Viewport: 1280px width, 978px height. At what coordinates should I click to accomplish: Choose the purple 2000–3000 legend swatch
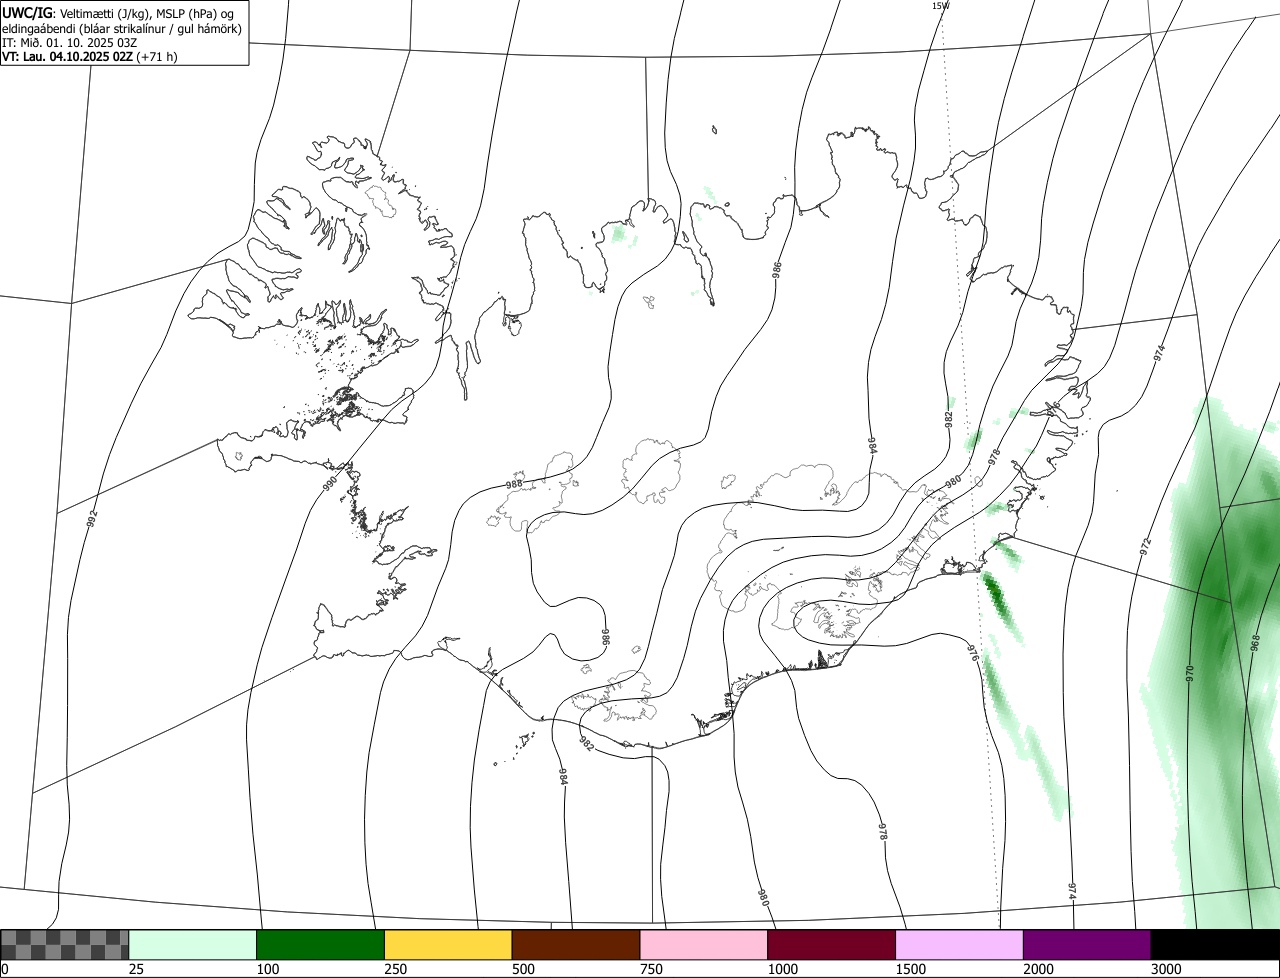[1087, 945]
